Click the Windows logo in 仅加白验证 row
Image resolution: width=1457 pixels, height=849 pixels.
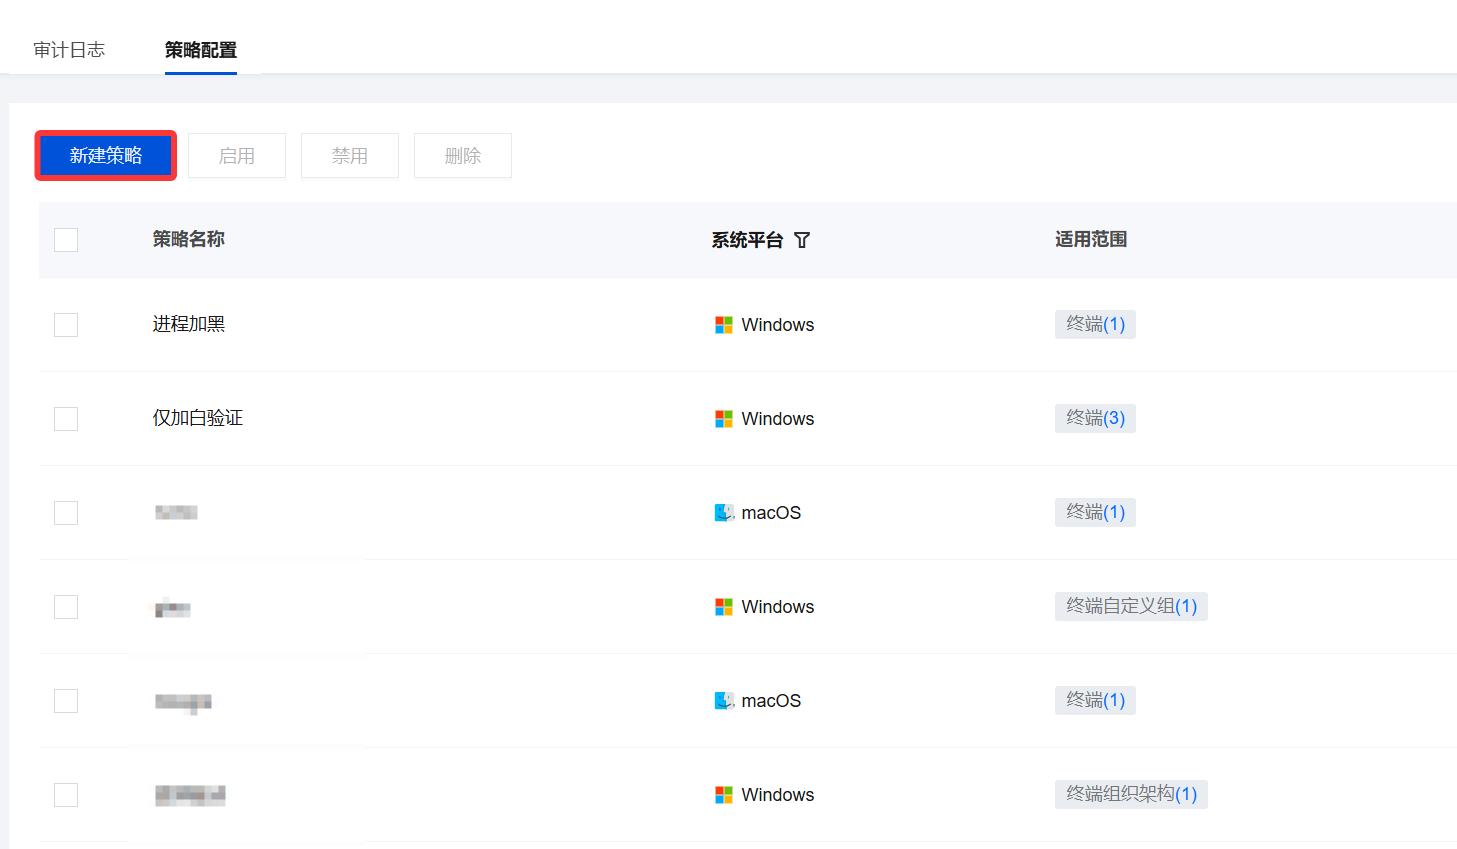(x=724, y=419)
